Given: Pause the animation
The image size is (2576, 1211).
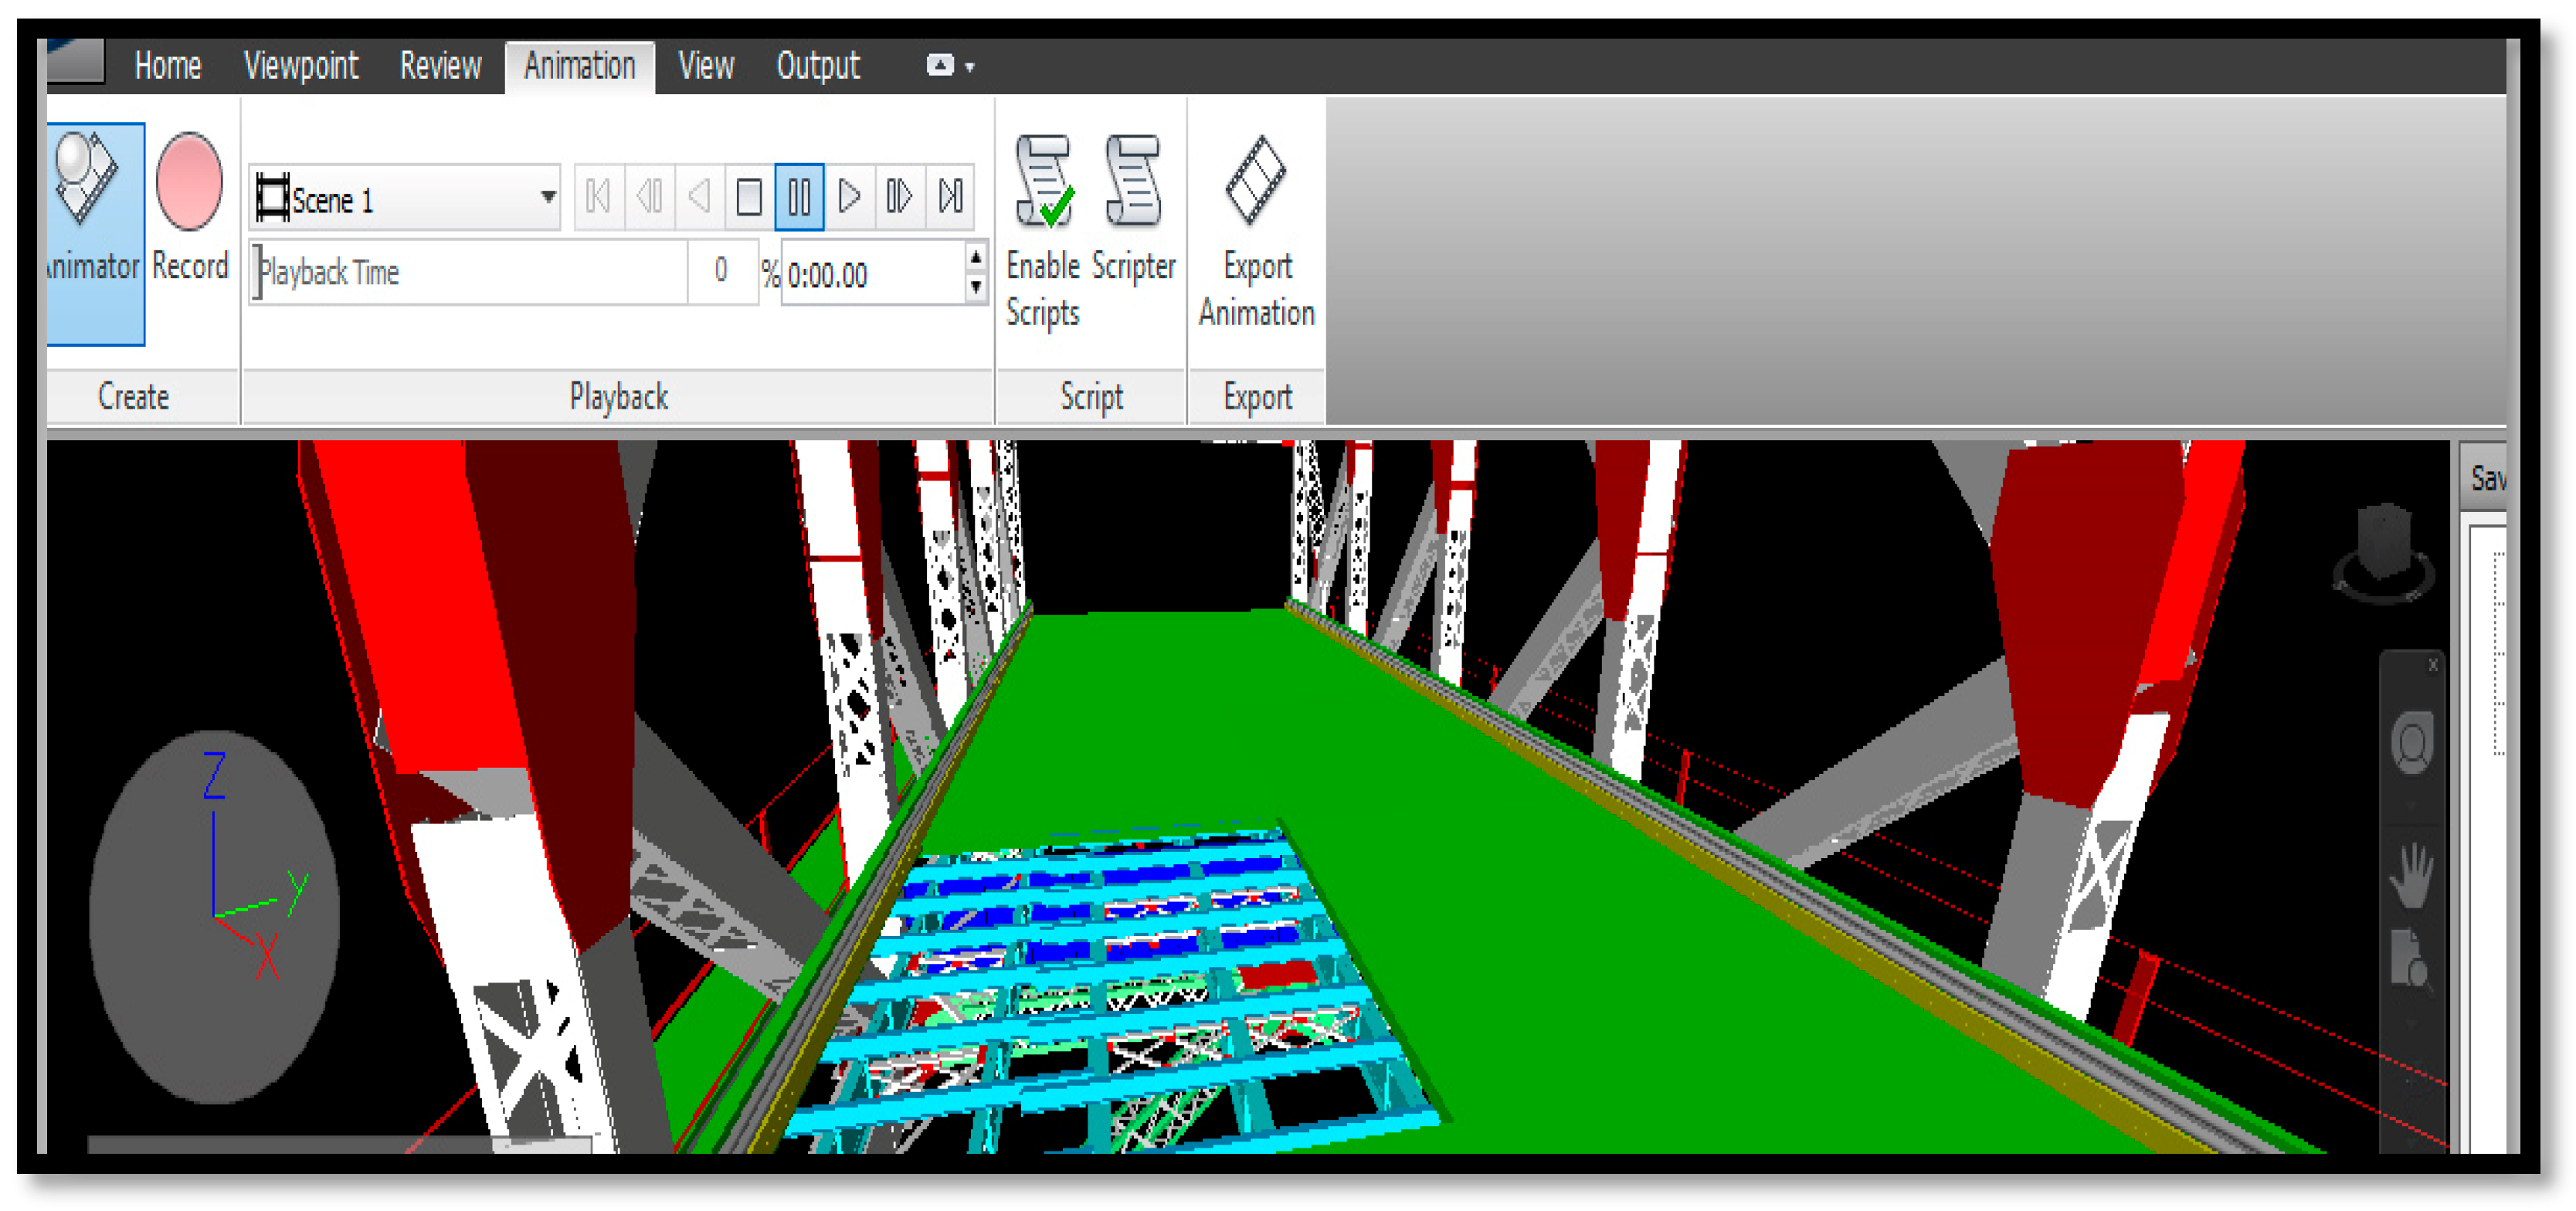Looking at the screenshot, I should point(799,196).
